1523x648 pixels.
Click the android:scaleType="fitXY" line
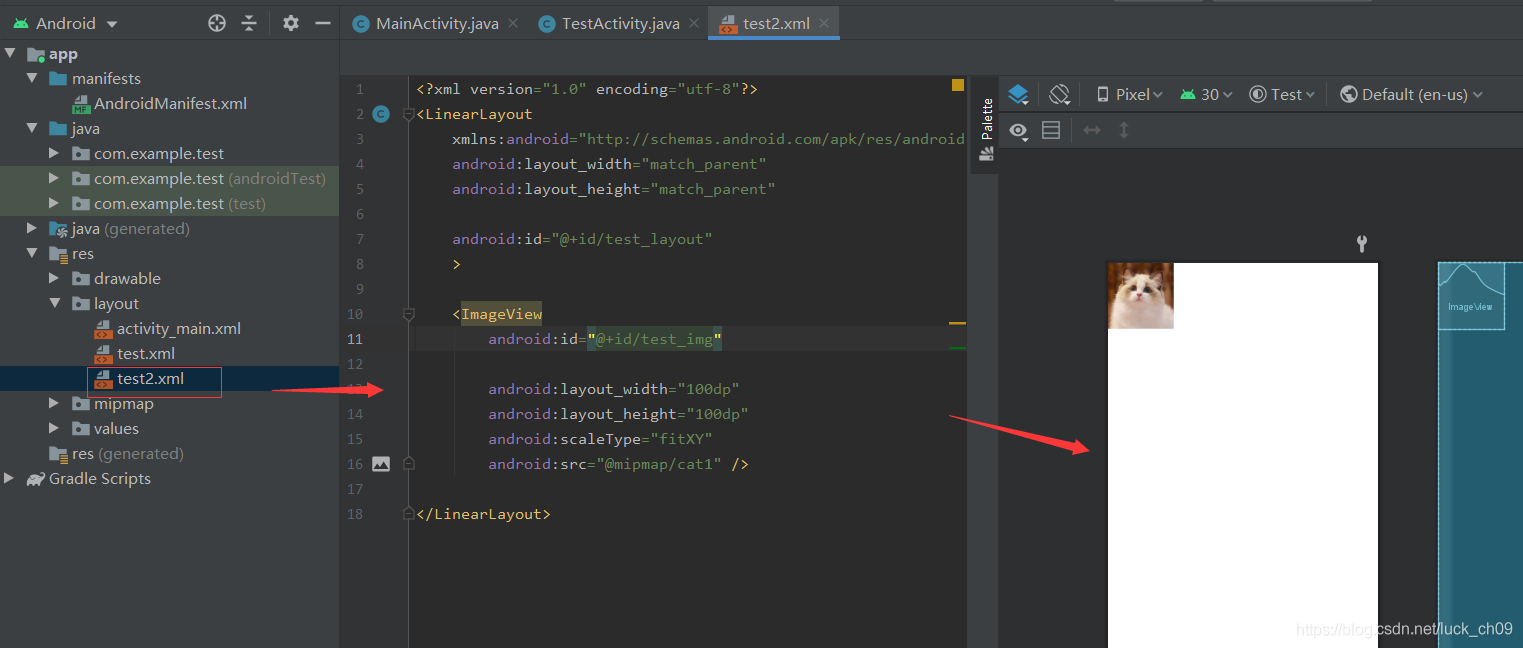pyautogui.click(x=600, y=439)
